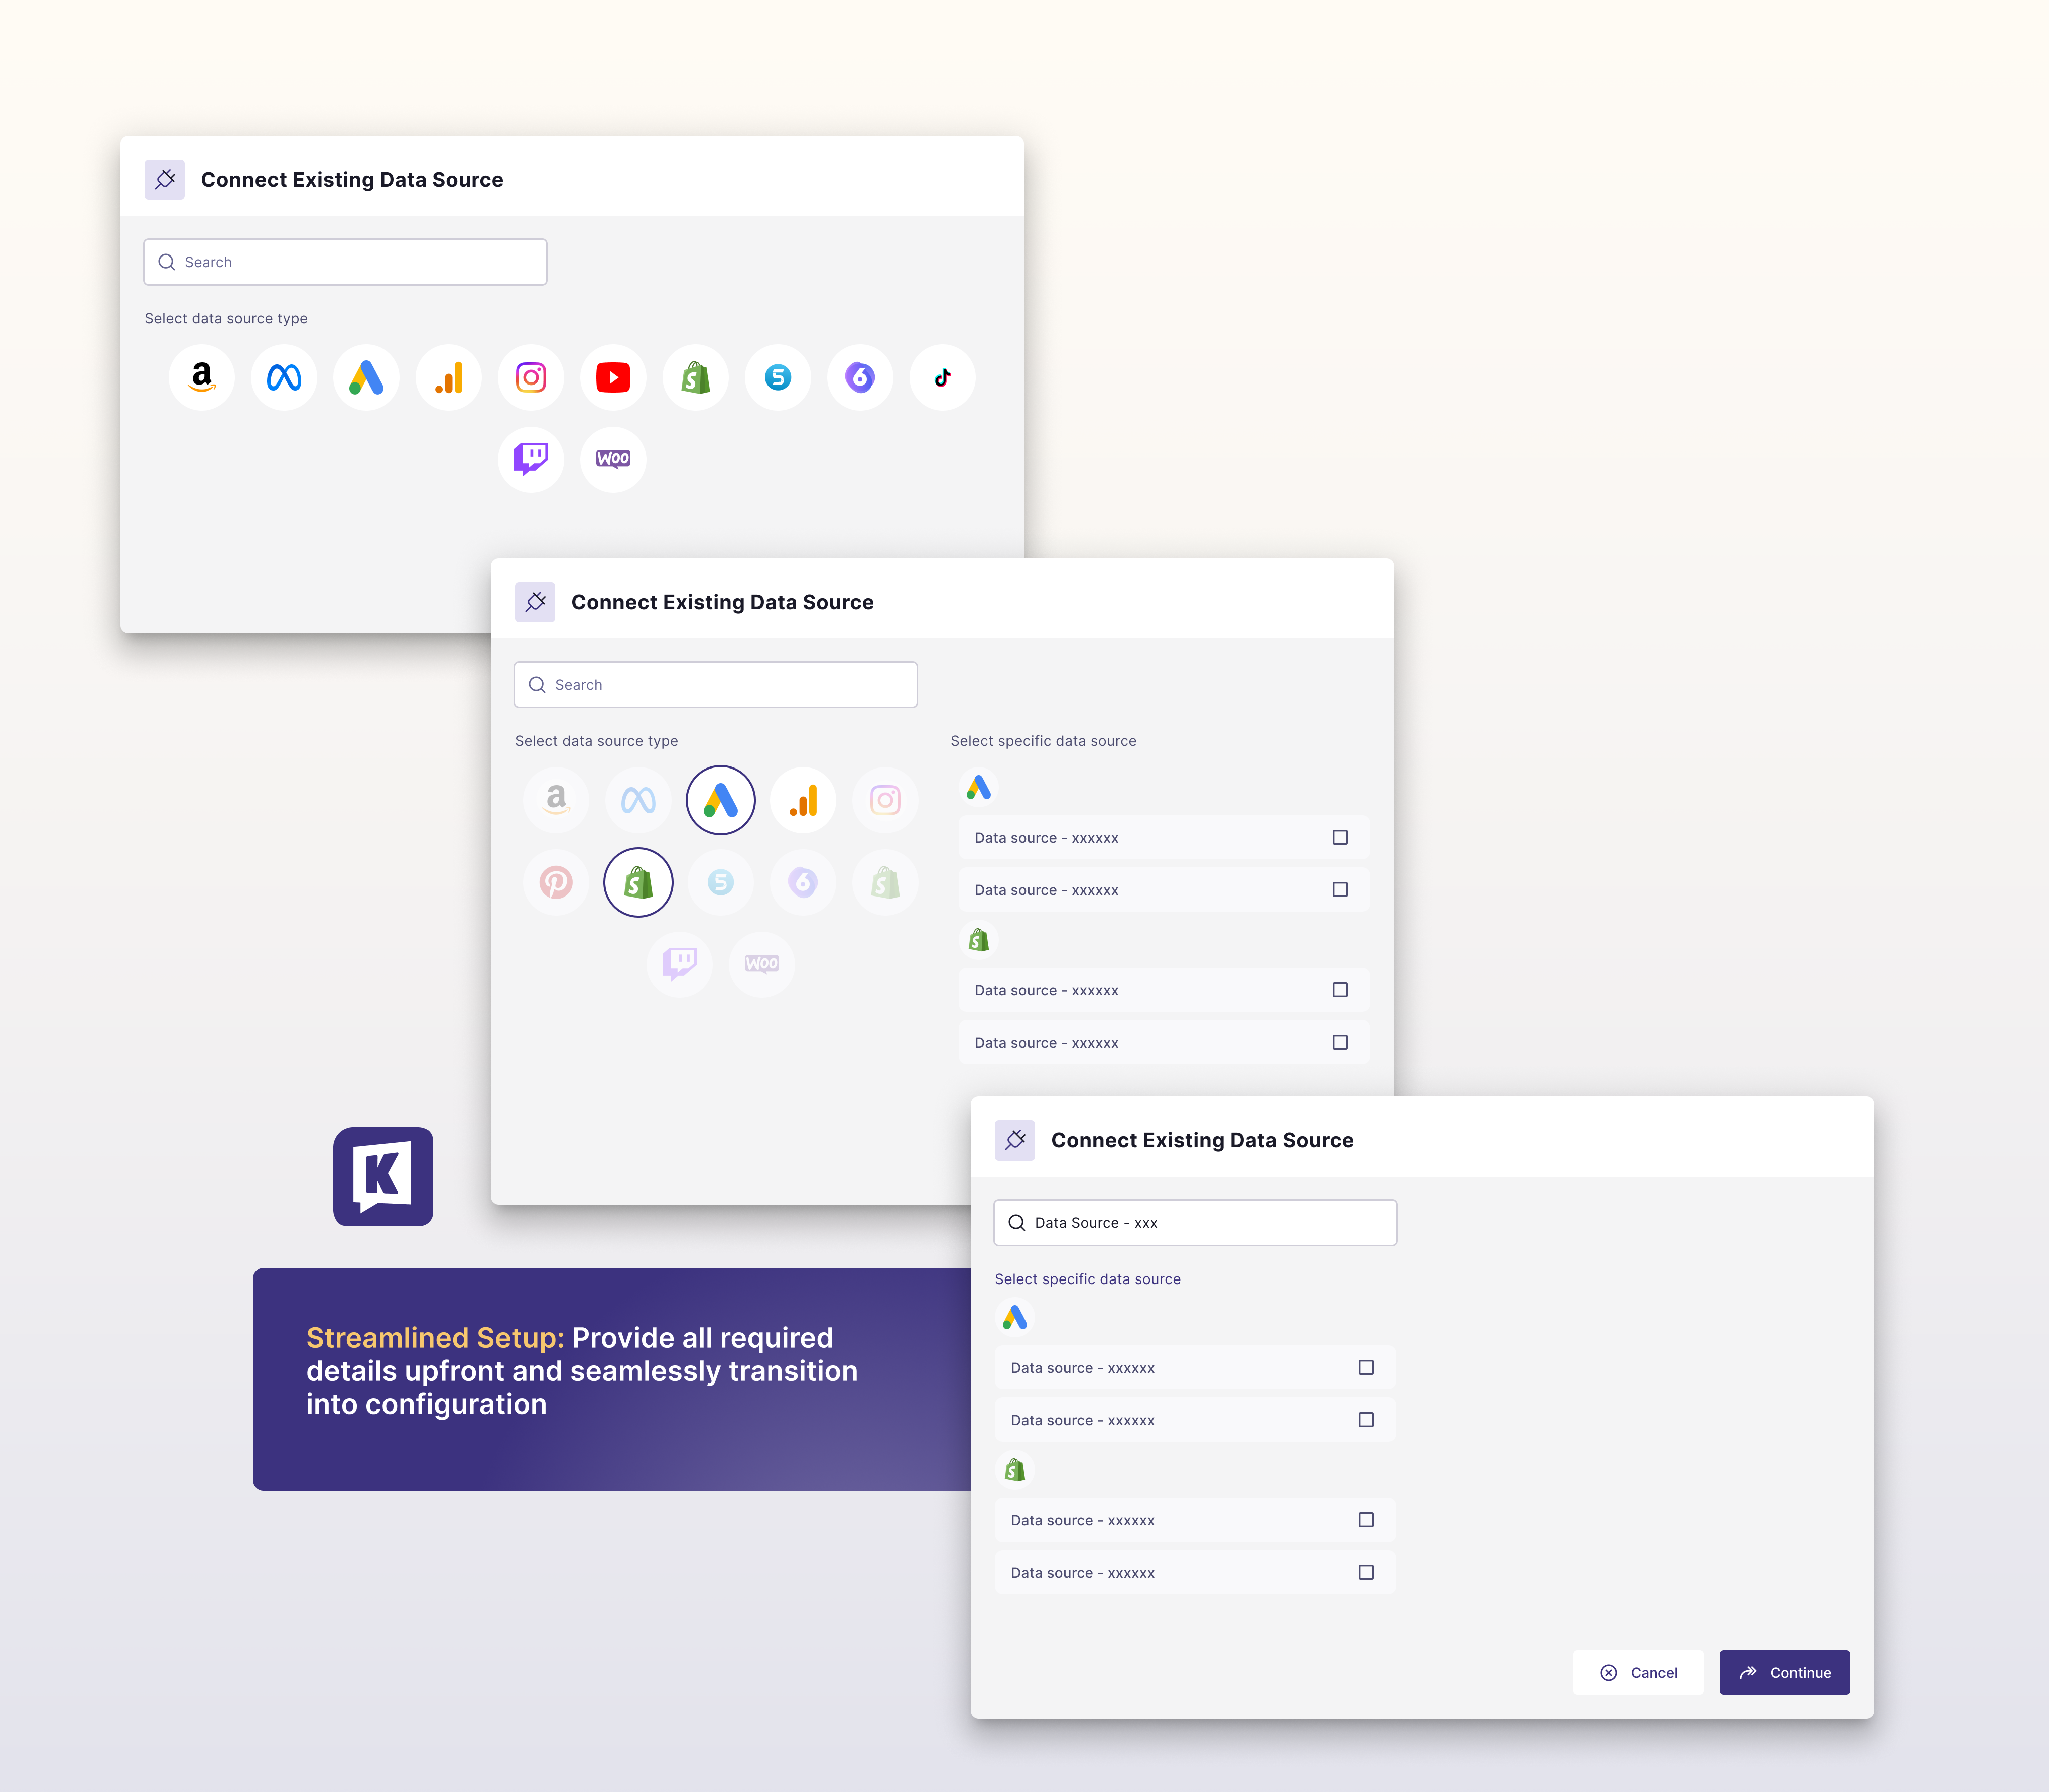Check the first Google Ads data source checkbox
The height and width of the screenshot is (1792, 2049).
pyautogui.click(x=1340, y=837)
